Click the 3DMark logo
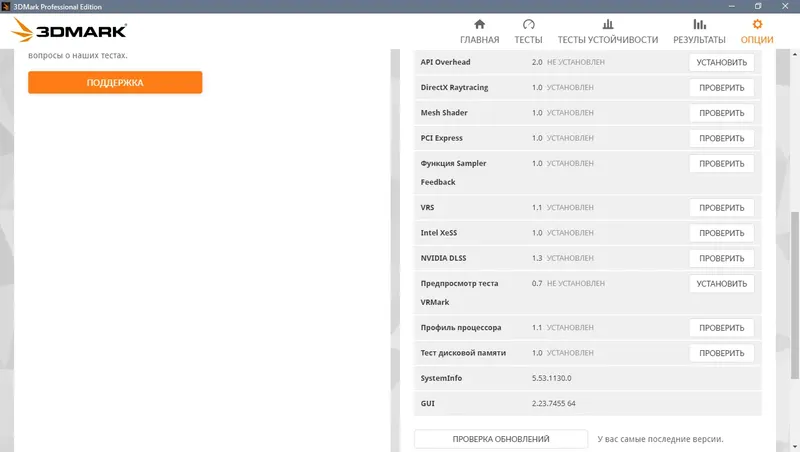 click(69, 30)
